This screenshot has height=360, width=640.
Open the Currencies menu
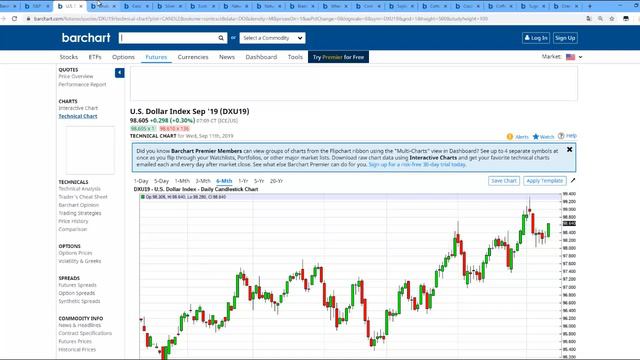coord(193,57)
